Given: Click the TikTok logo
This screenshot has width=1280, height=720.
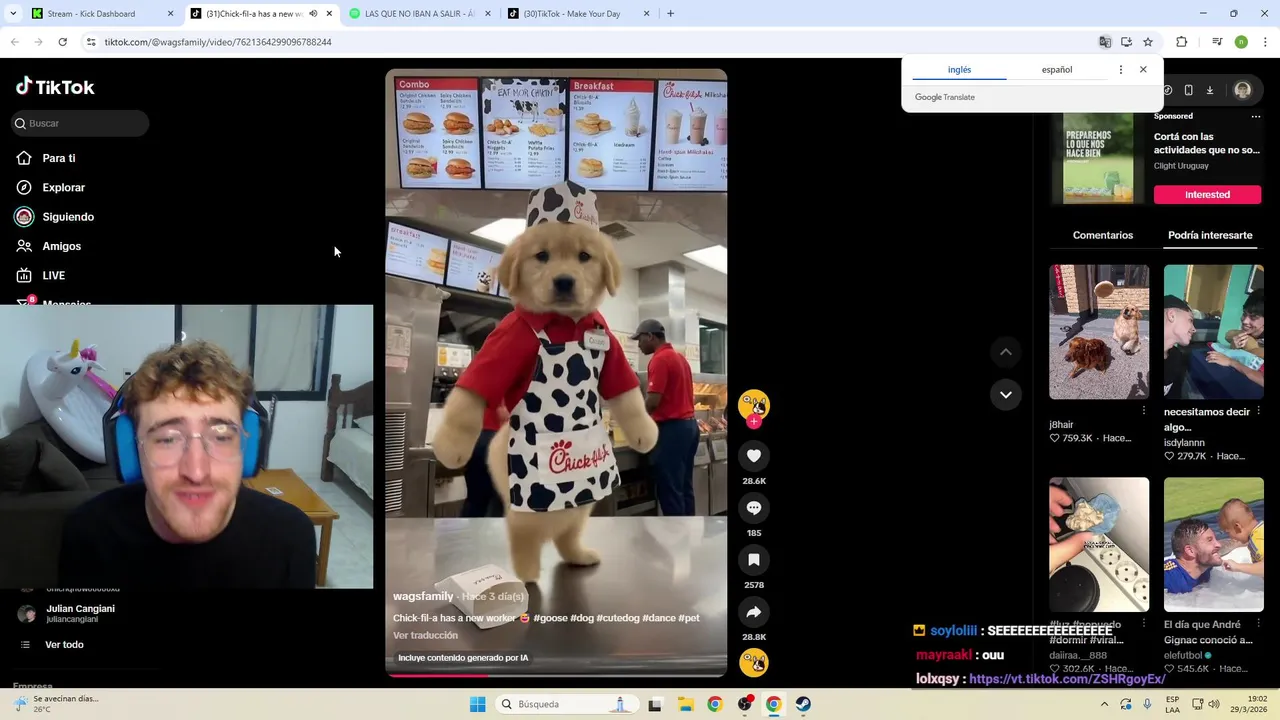Looking at the screenshot, I should pos(55,87).
